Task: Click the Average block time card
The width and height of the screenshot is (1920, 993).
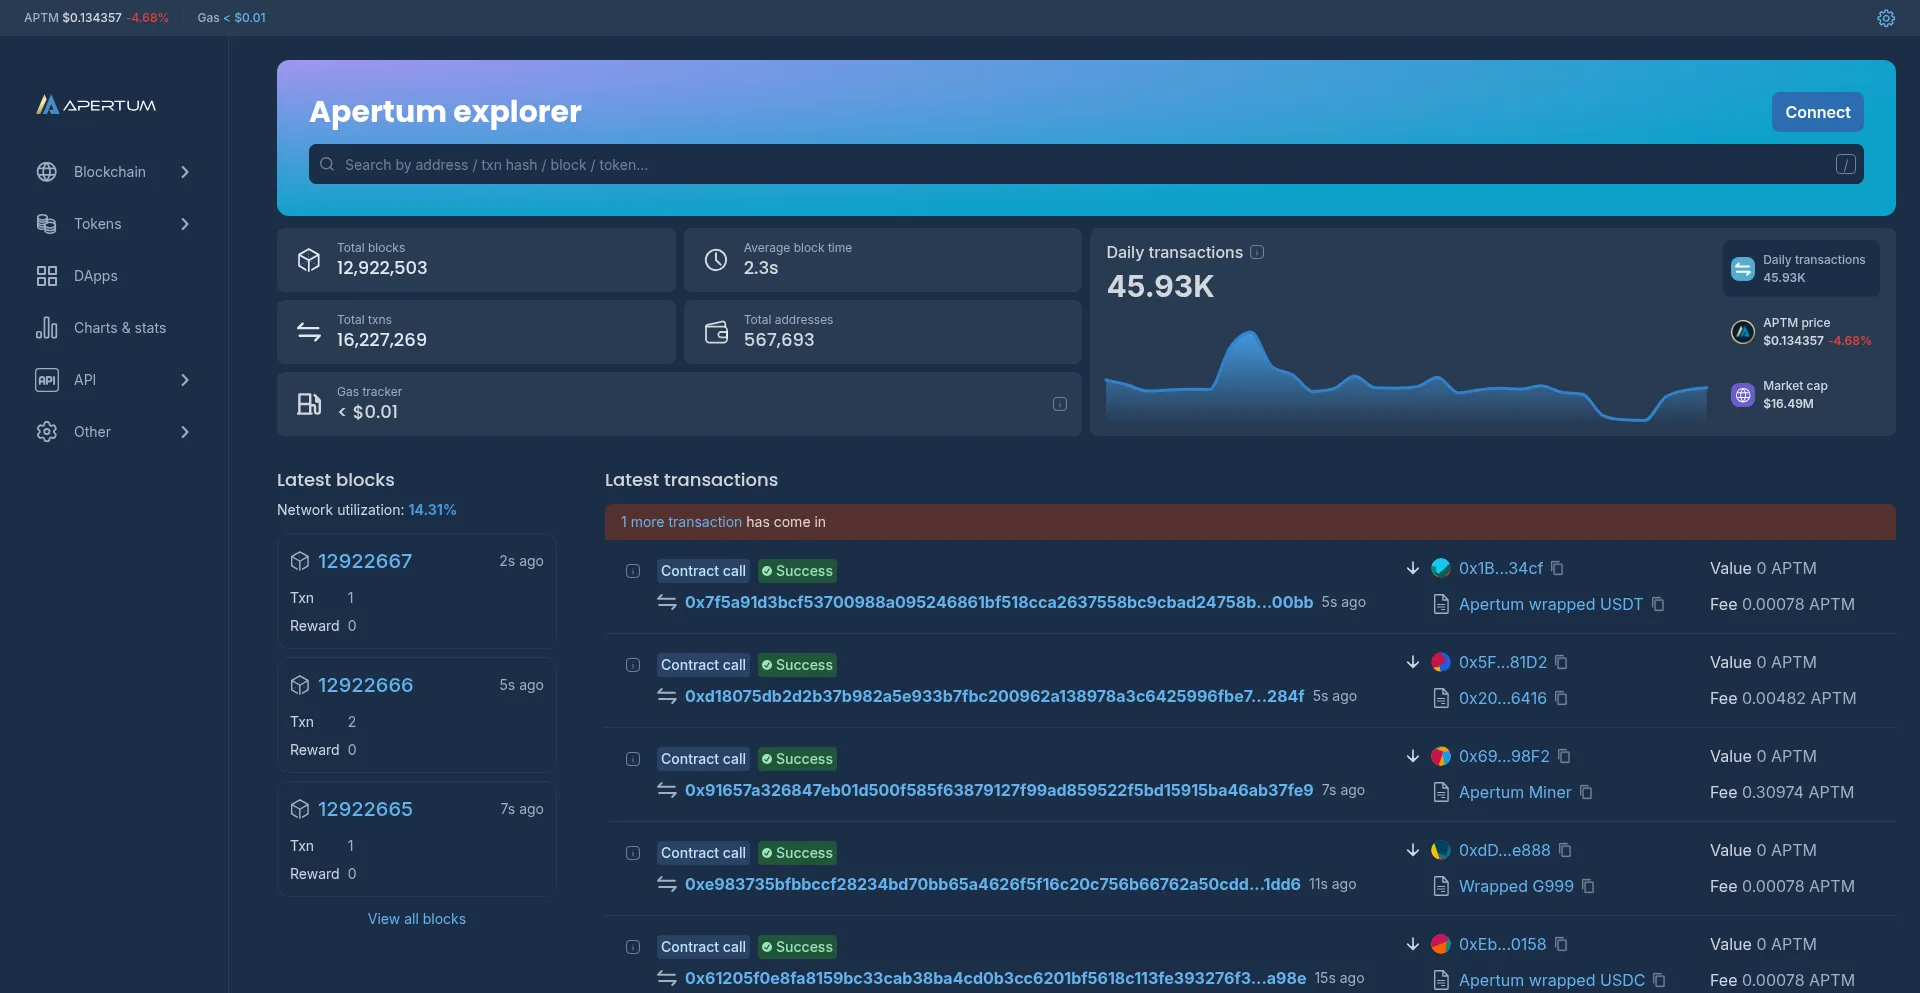Action: pos(883,260)
